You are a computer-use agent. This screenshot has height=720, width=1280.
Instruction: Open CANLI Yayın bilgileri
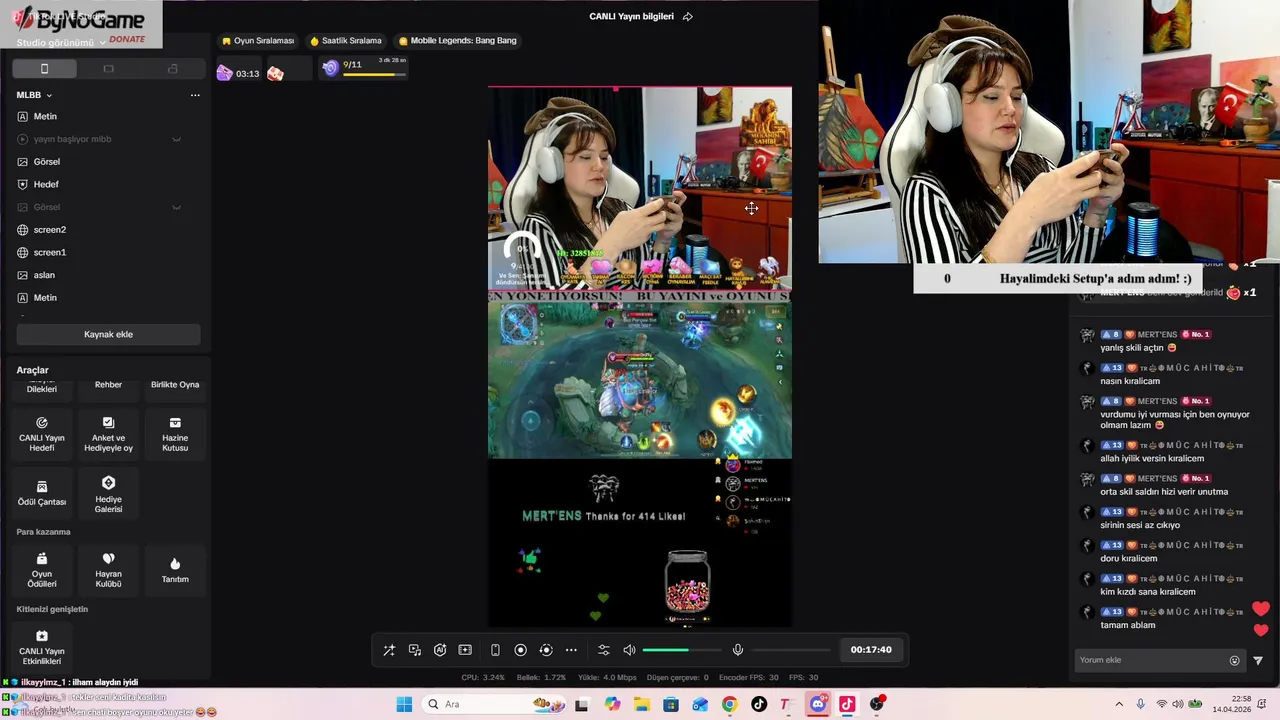click(x=631, y=17)
